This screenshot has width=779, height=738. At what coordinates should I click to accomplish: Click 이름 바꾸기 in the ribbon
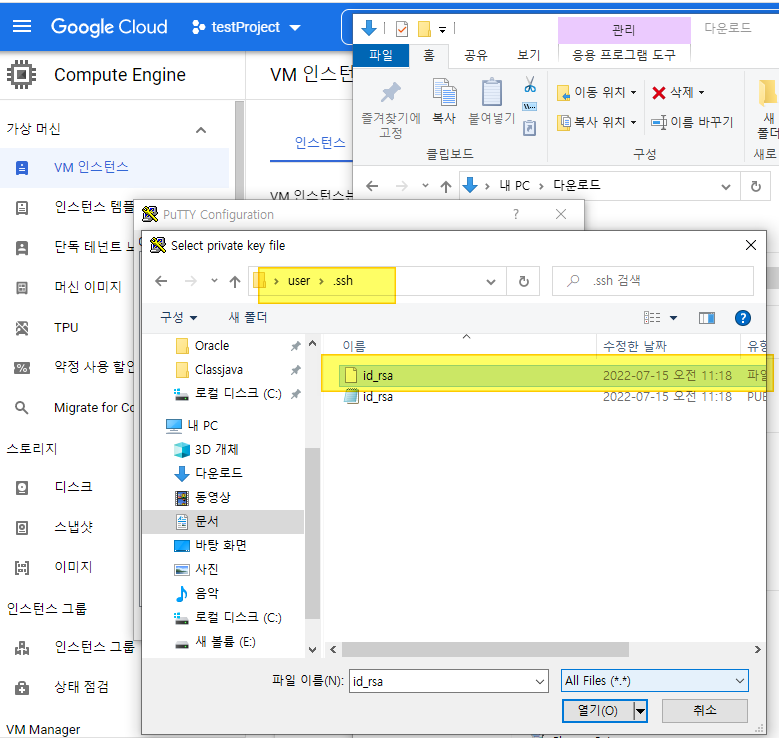tap(692, 122)
